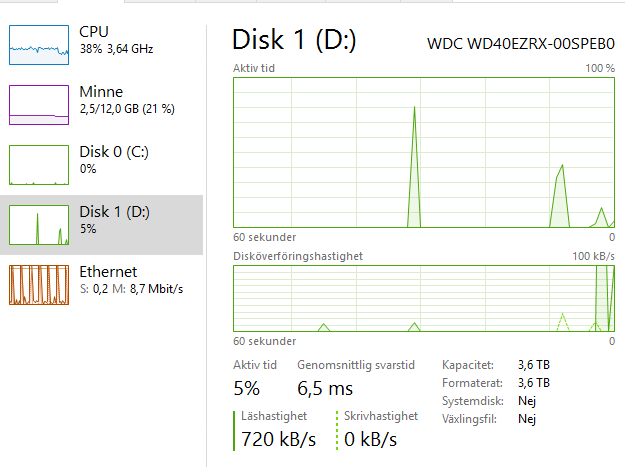Select the orange Ethernet graph thumbnail
The width and height of the screenshot is (625, 473).
37,285
